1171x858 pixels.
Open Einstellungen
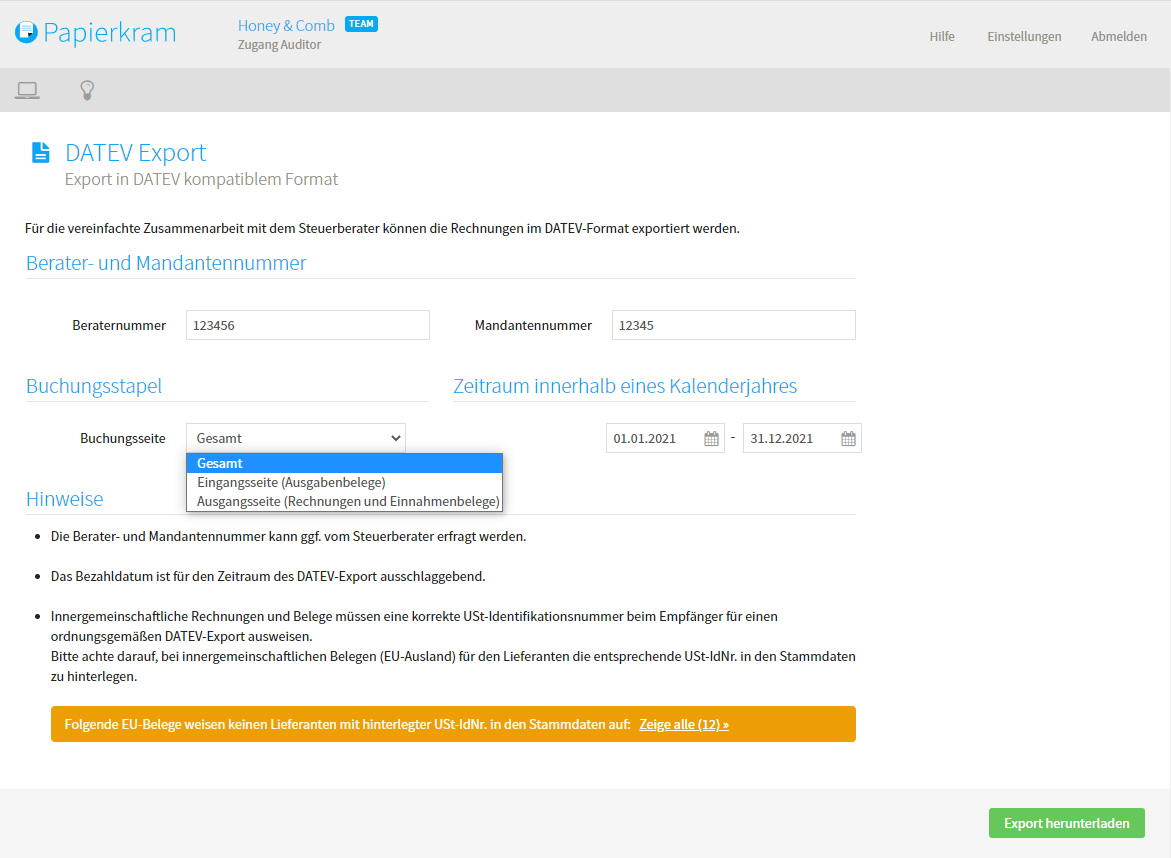coord(1024,37)
